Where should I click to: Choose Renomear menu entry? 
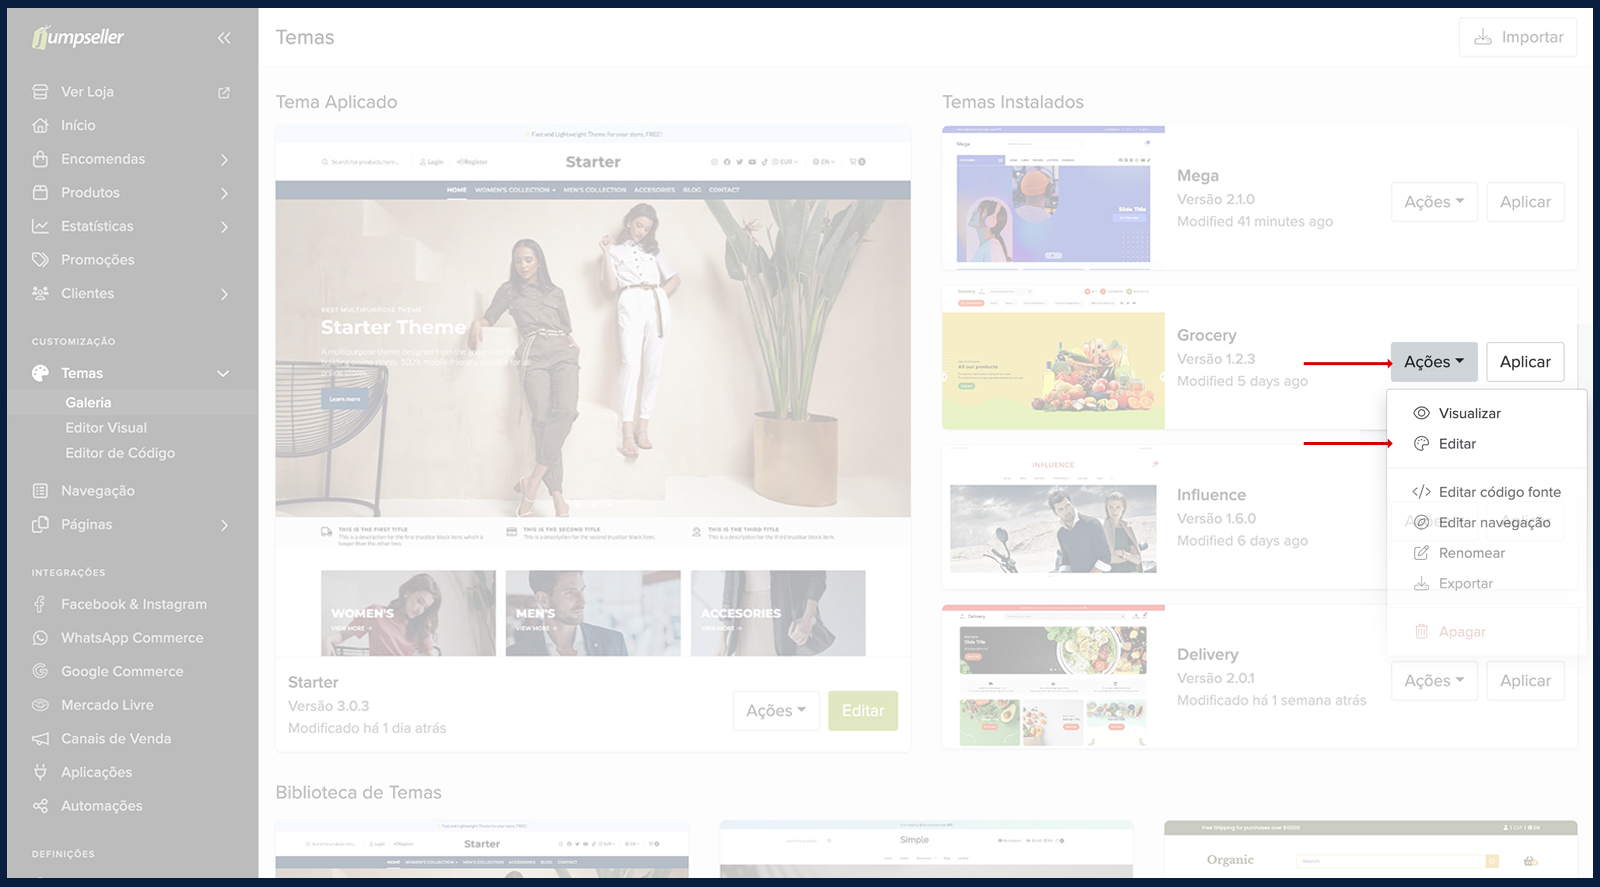[1487, 553]
